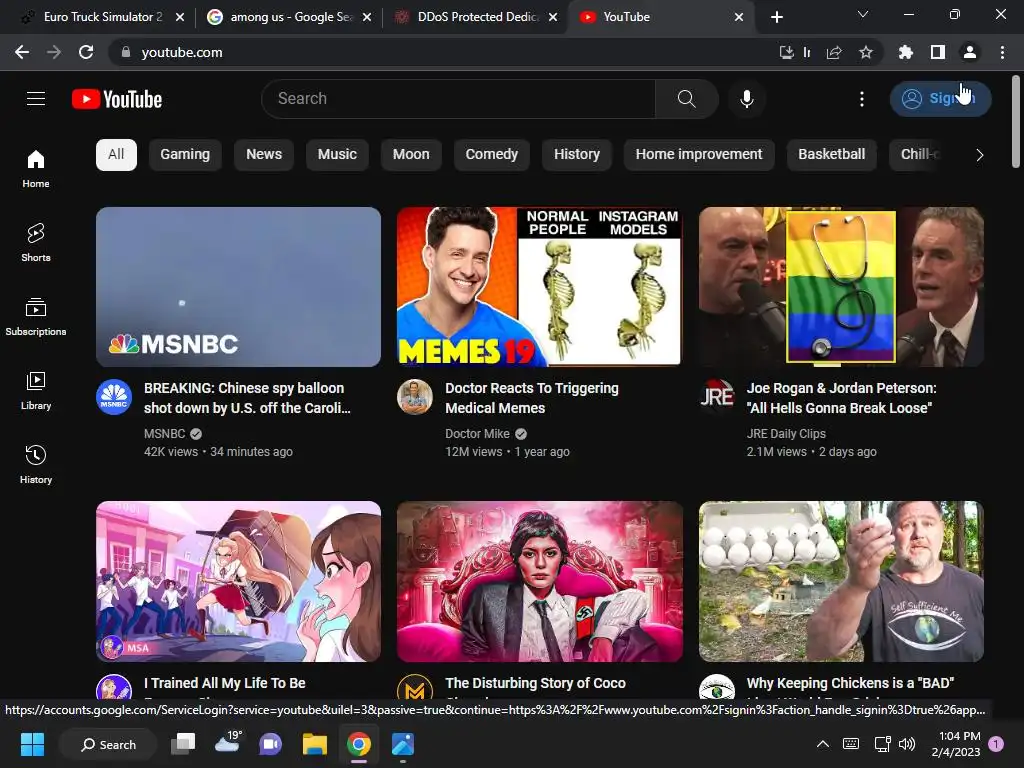The height and width of the screenshot is (768, 1024).
Task: Open the Coco Chanel video thumbnail
Action: (x=539, y=581)
